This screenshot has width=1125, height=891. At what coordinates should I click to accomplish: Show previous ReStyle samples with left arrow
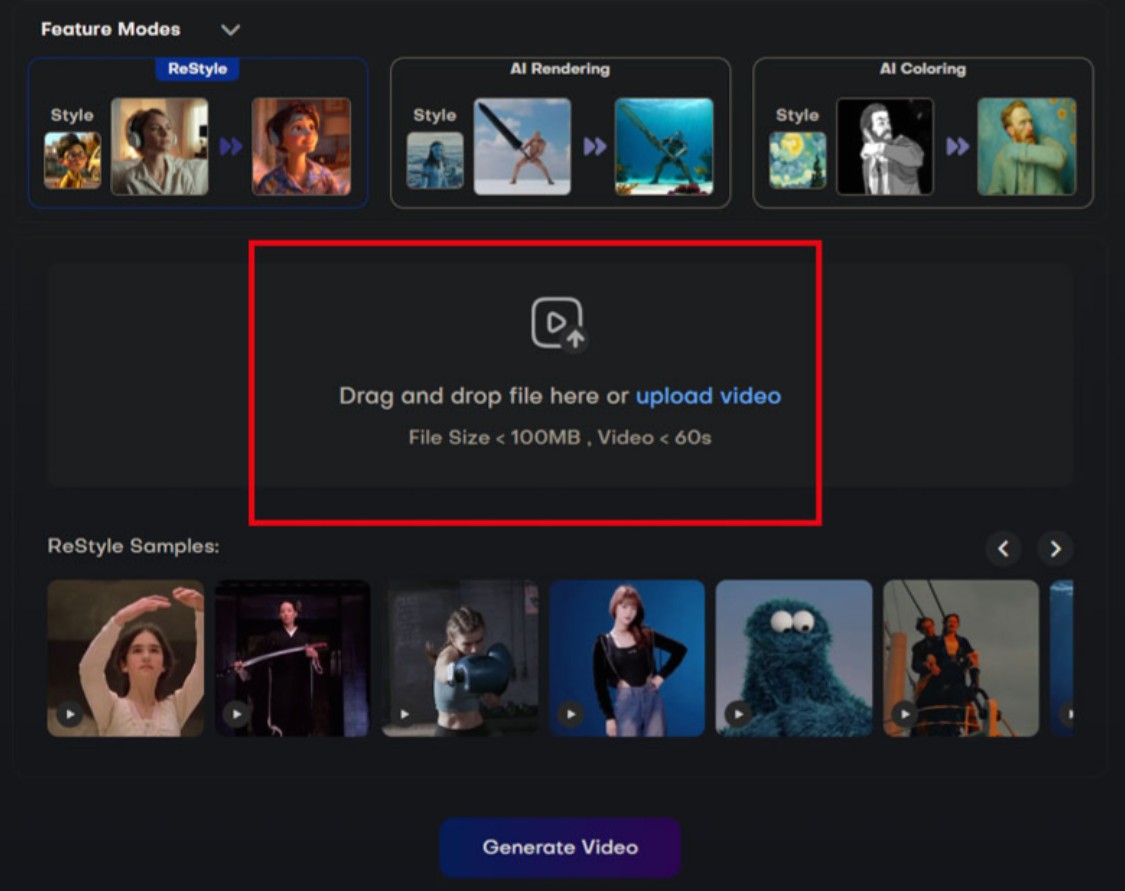[1003, 548]
